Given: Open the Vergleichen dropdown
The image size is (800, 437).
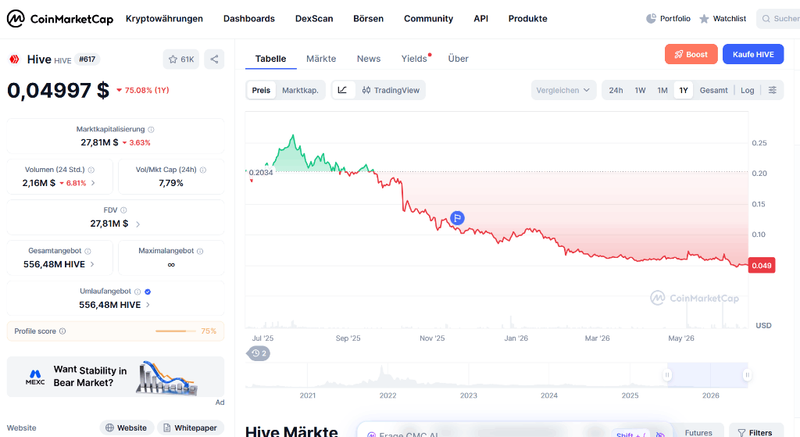Looking at the screenshot, I should click(563, 90).
